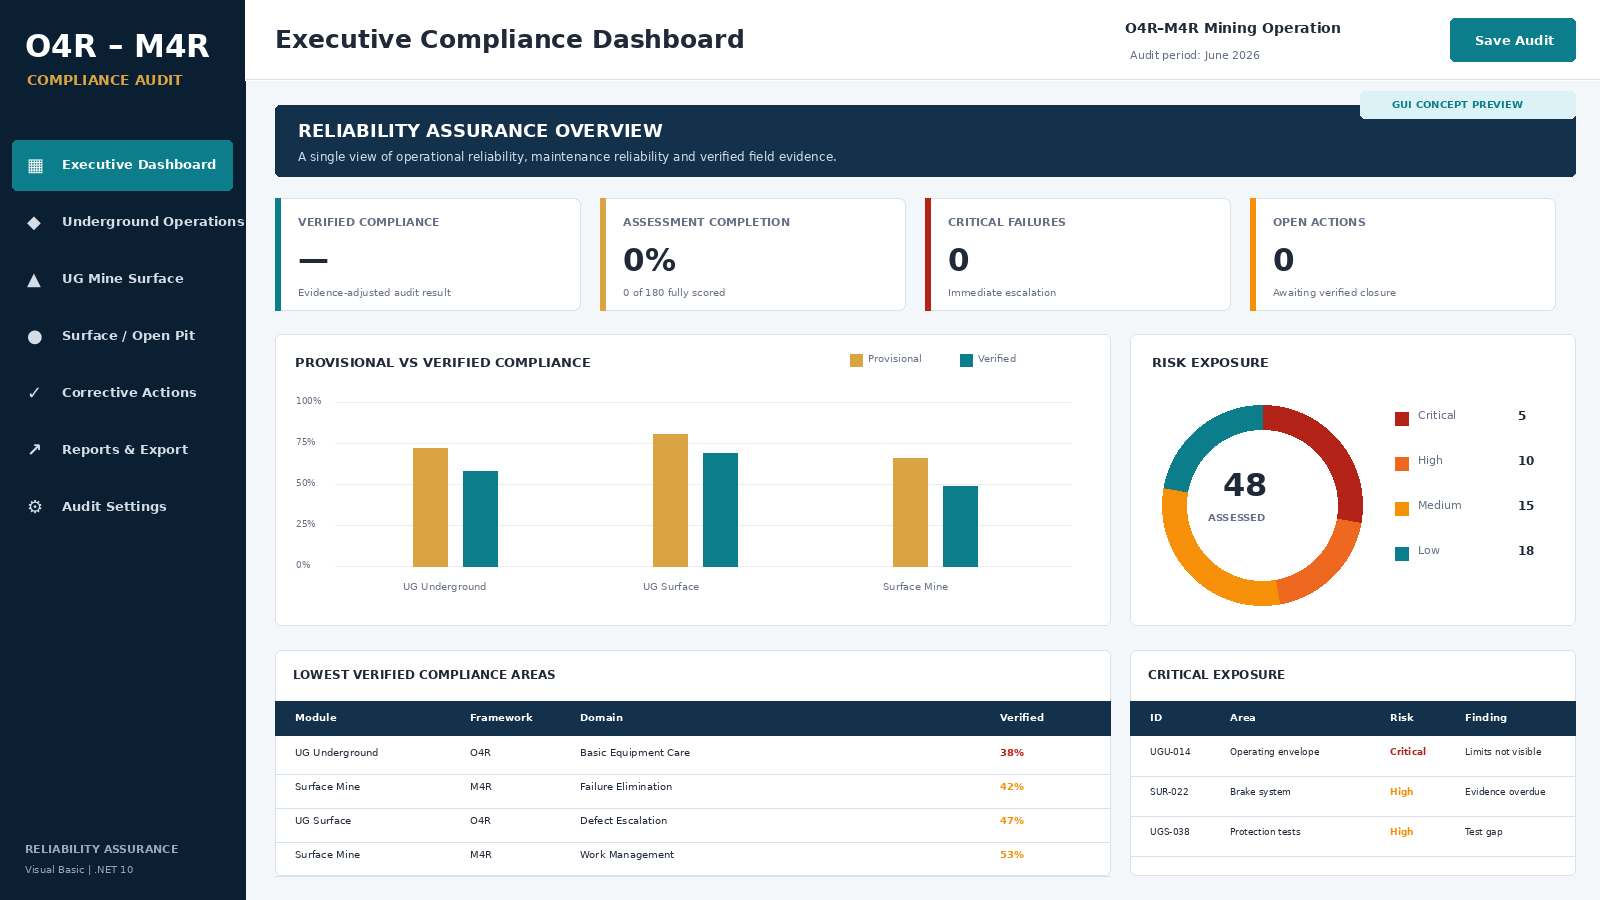Open the Critical Failures card

point(1078,254)
